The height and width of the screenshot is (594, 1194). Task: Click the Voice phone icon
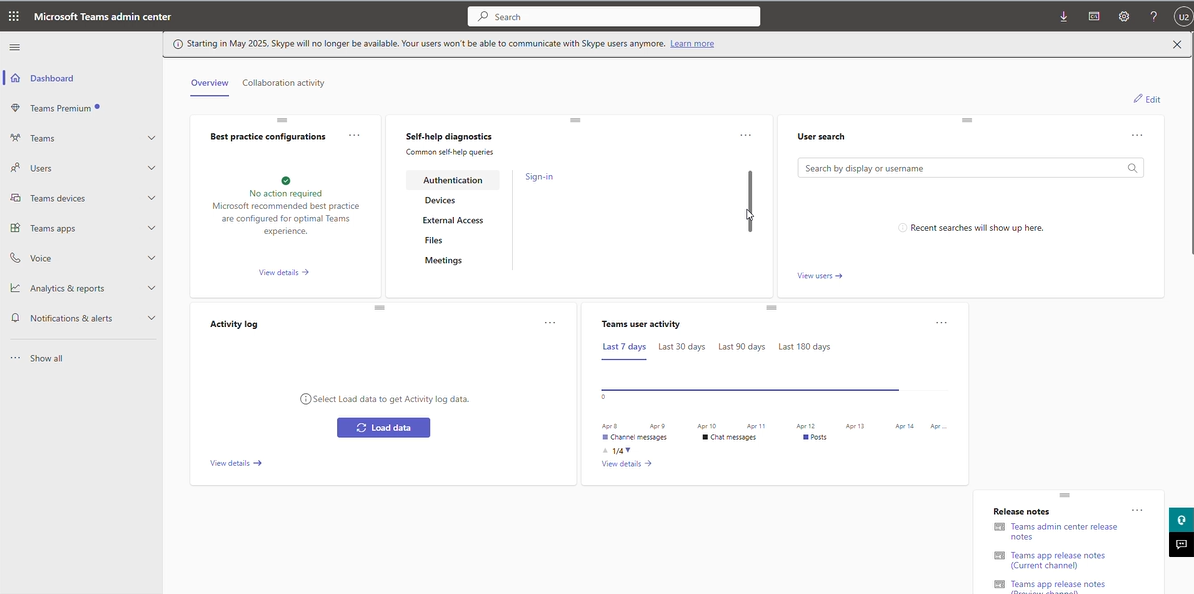click(x=15, y=258)
